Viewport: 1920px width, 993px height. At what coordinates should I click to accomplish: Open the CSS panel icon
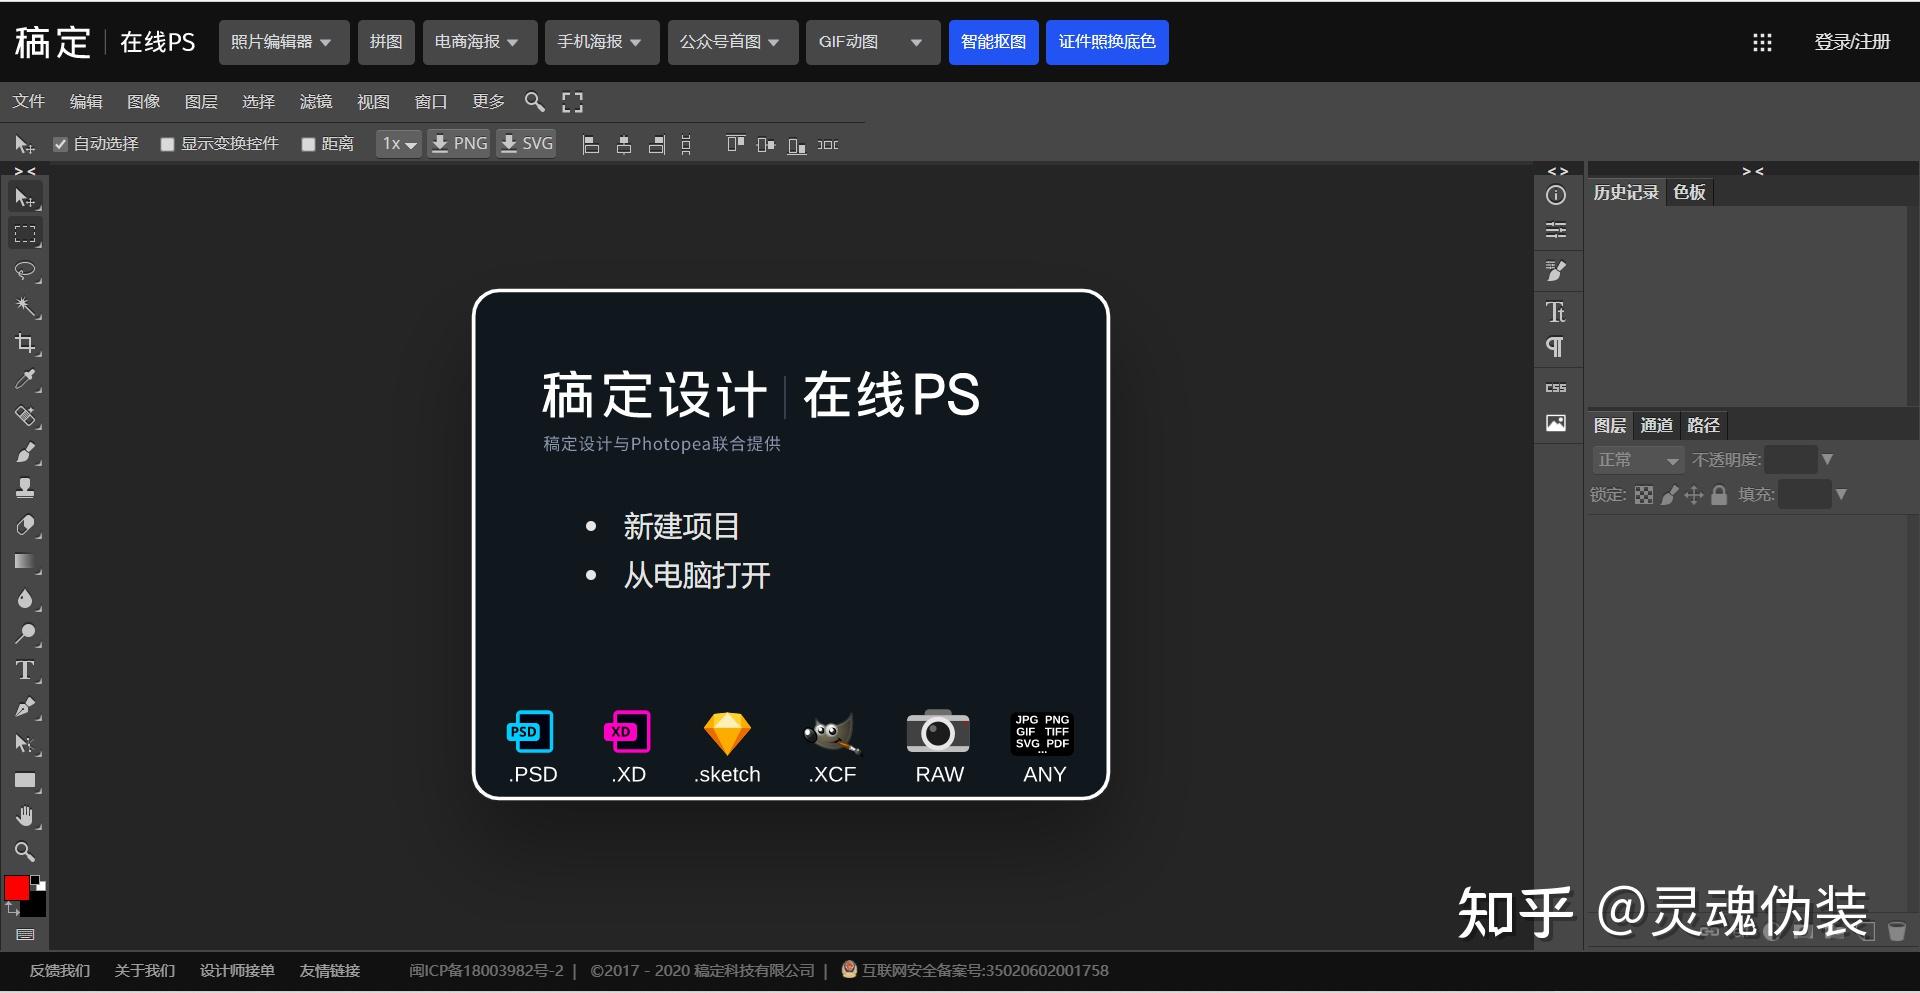click(x=1556, y=388)
